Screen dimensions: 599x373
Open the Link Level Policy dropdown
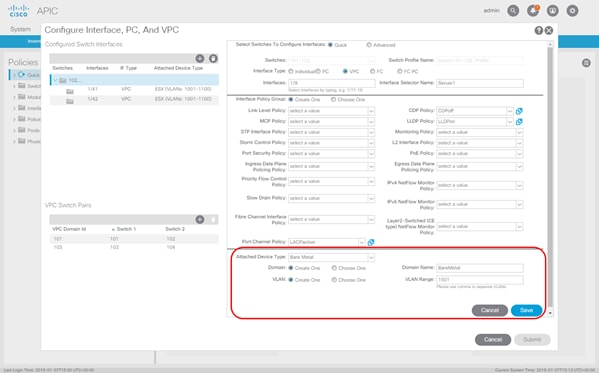(x=371, y=111)
